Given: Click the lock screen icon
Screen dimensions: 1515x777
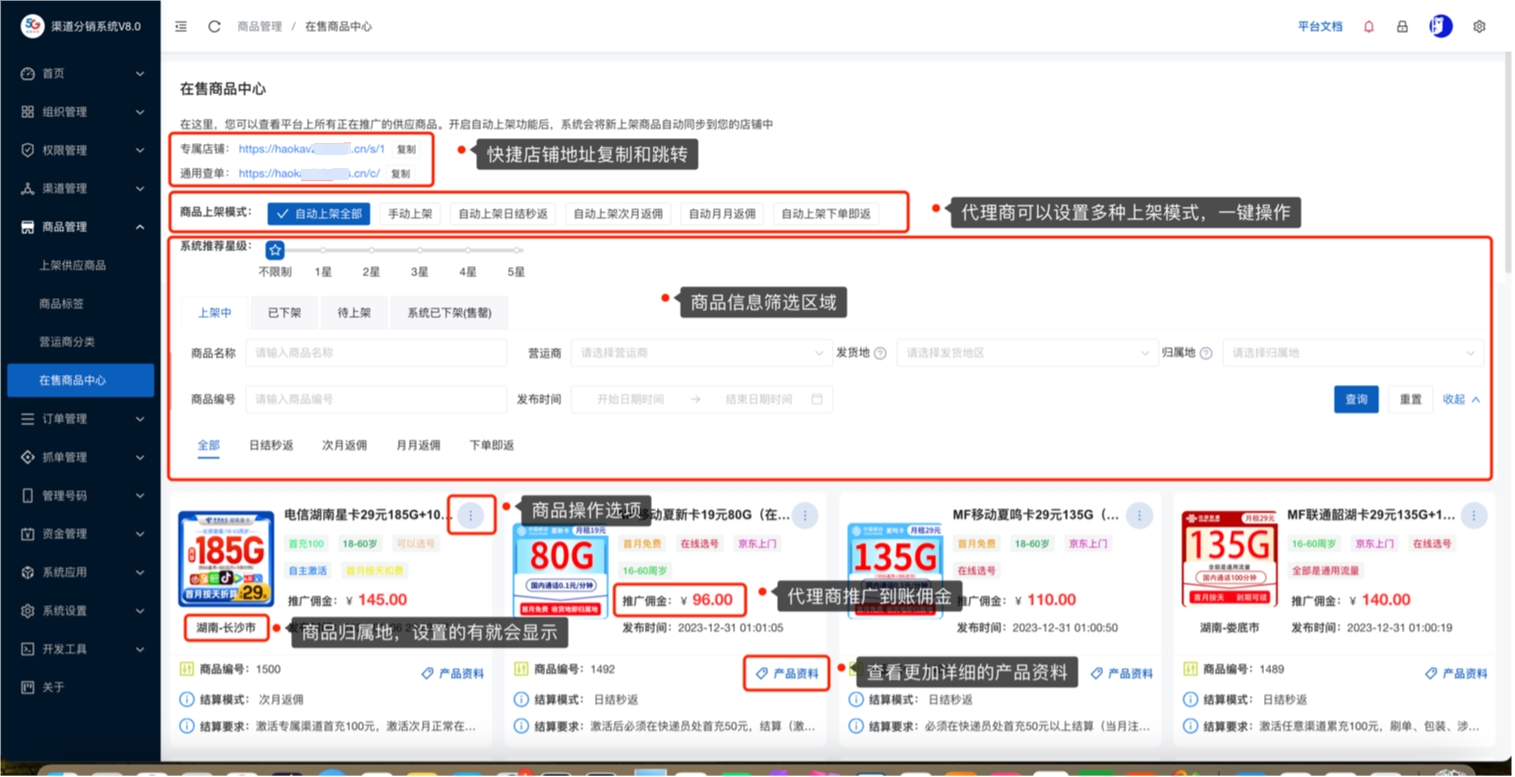Looking at the screenshot, I should [x=1402, y=27].
